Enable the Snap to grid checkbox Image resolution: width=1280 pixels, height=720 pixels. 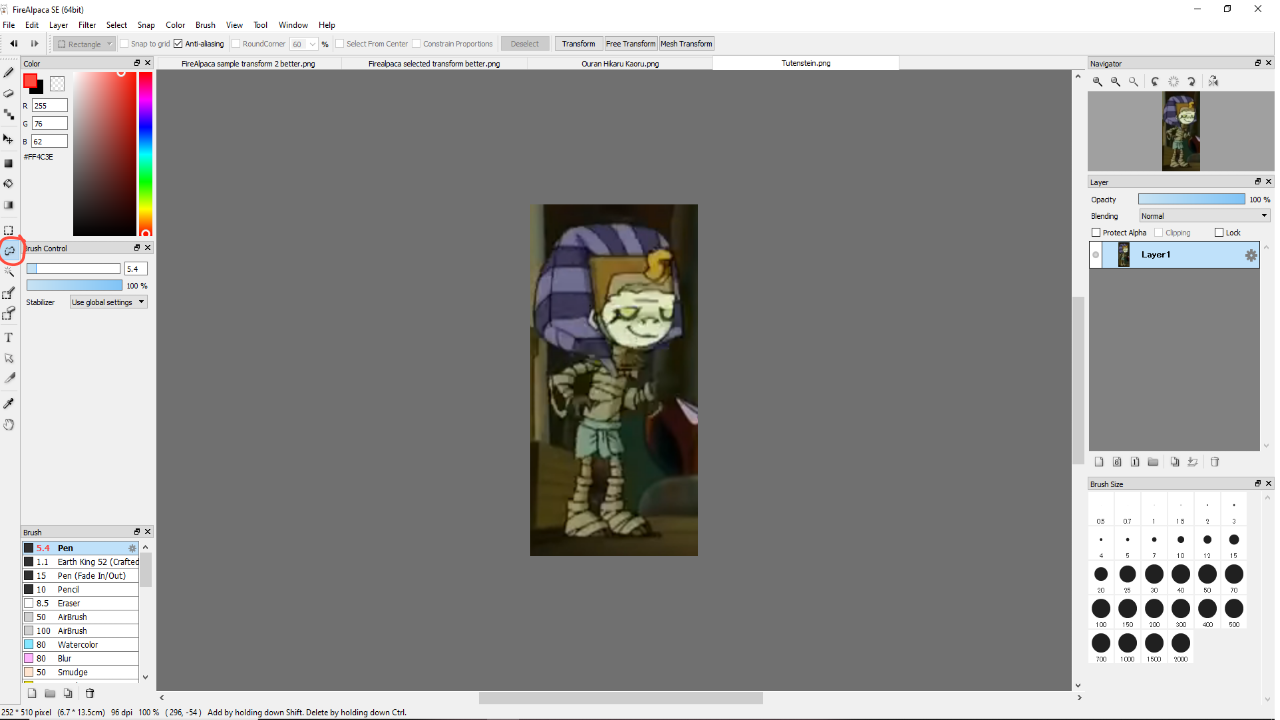pos(124,44)
